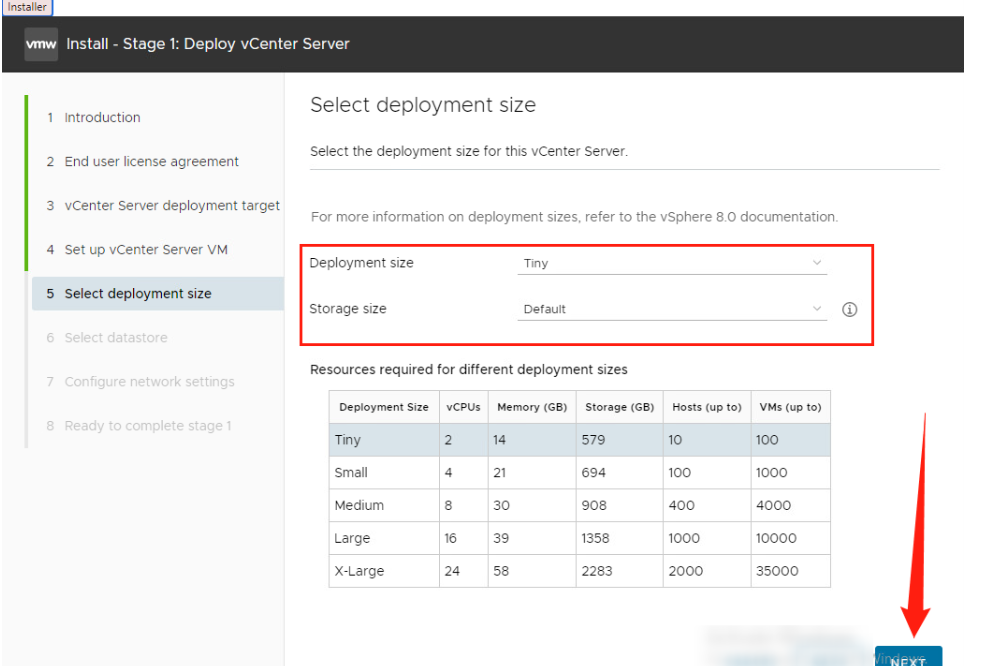Screen dimensions: 982x666
Task: Click the Storage size info icon
Action: (x=849, y=309)
